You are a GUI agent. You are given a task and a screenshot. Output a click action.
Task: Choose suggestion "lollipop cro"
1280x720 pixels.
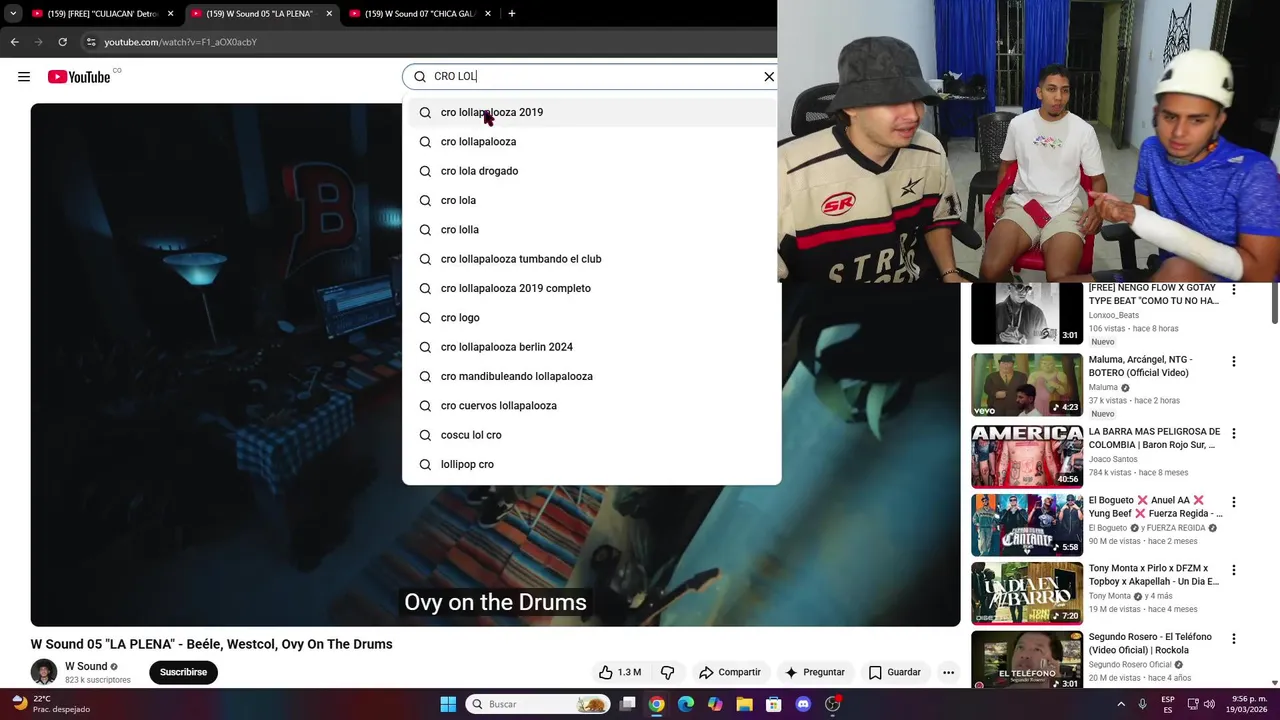[x=591, y=464]
